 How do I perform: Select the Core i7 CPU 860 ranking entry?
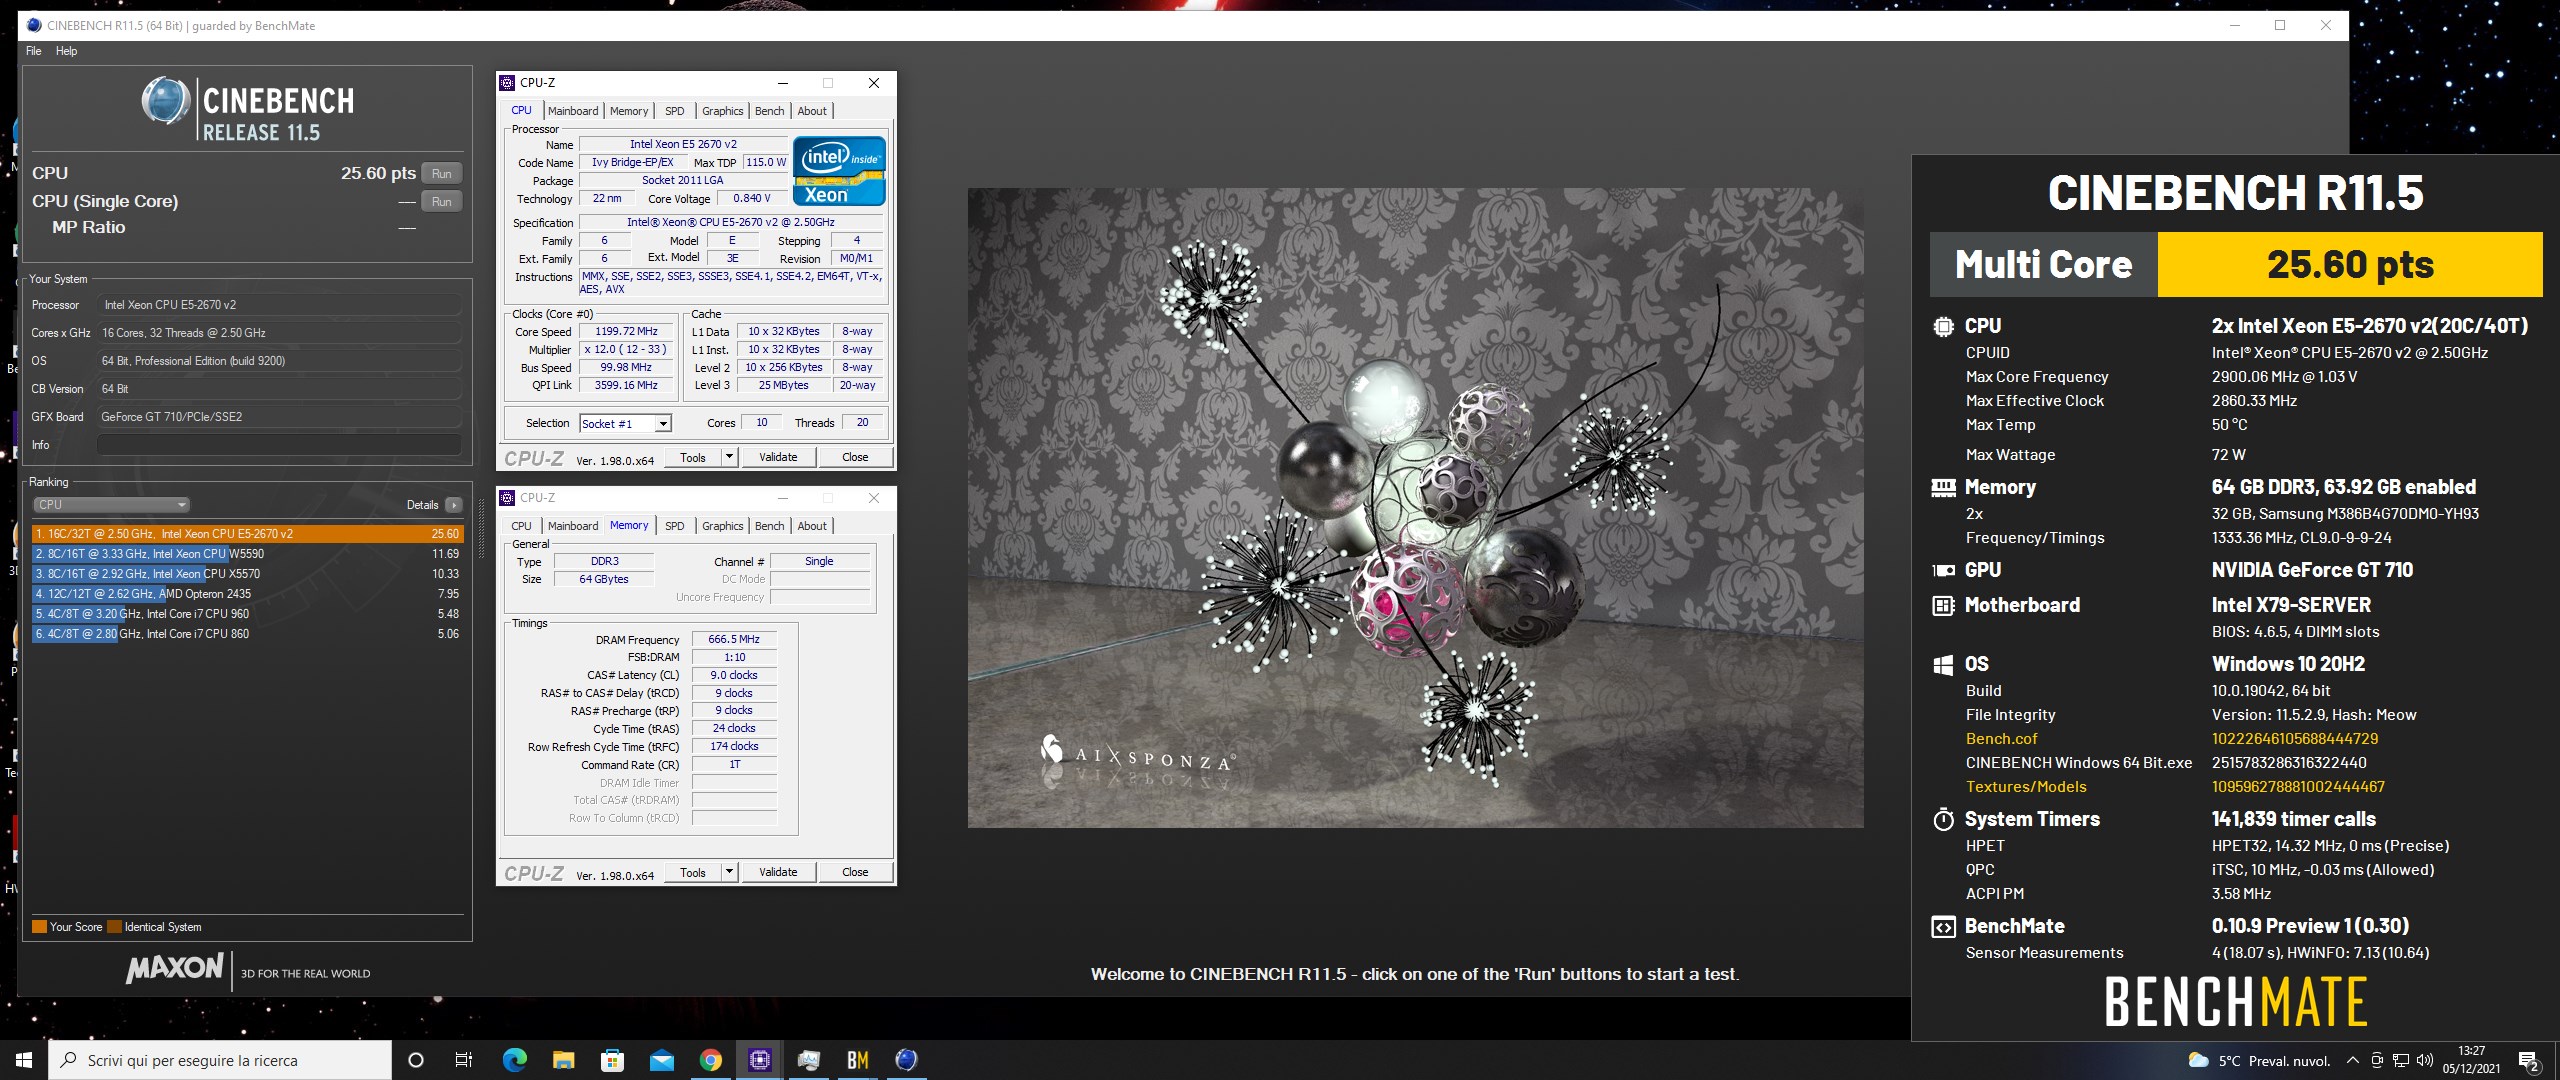click(247, 634)
